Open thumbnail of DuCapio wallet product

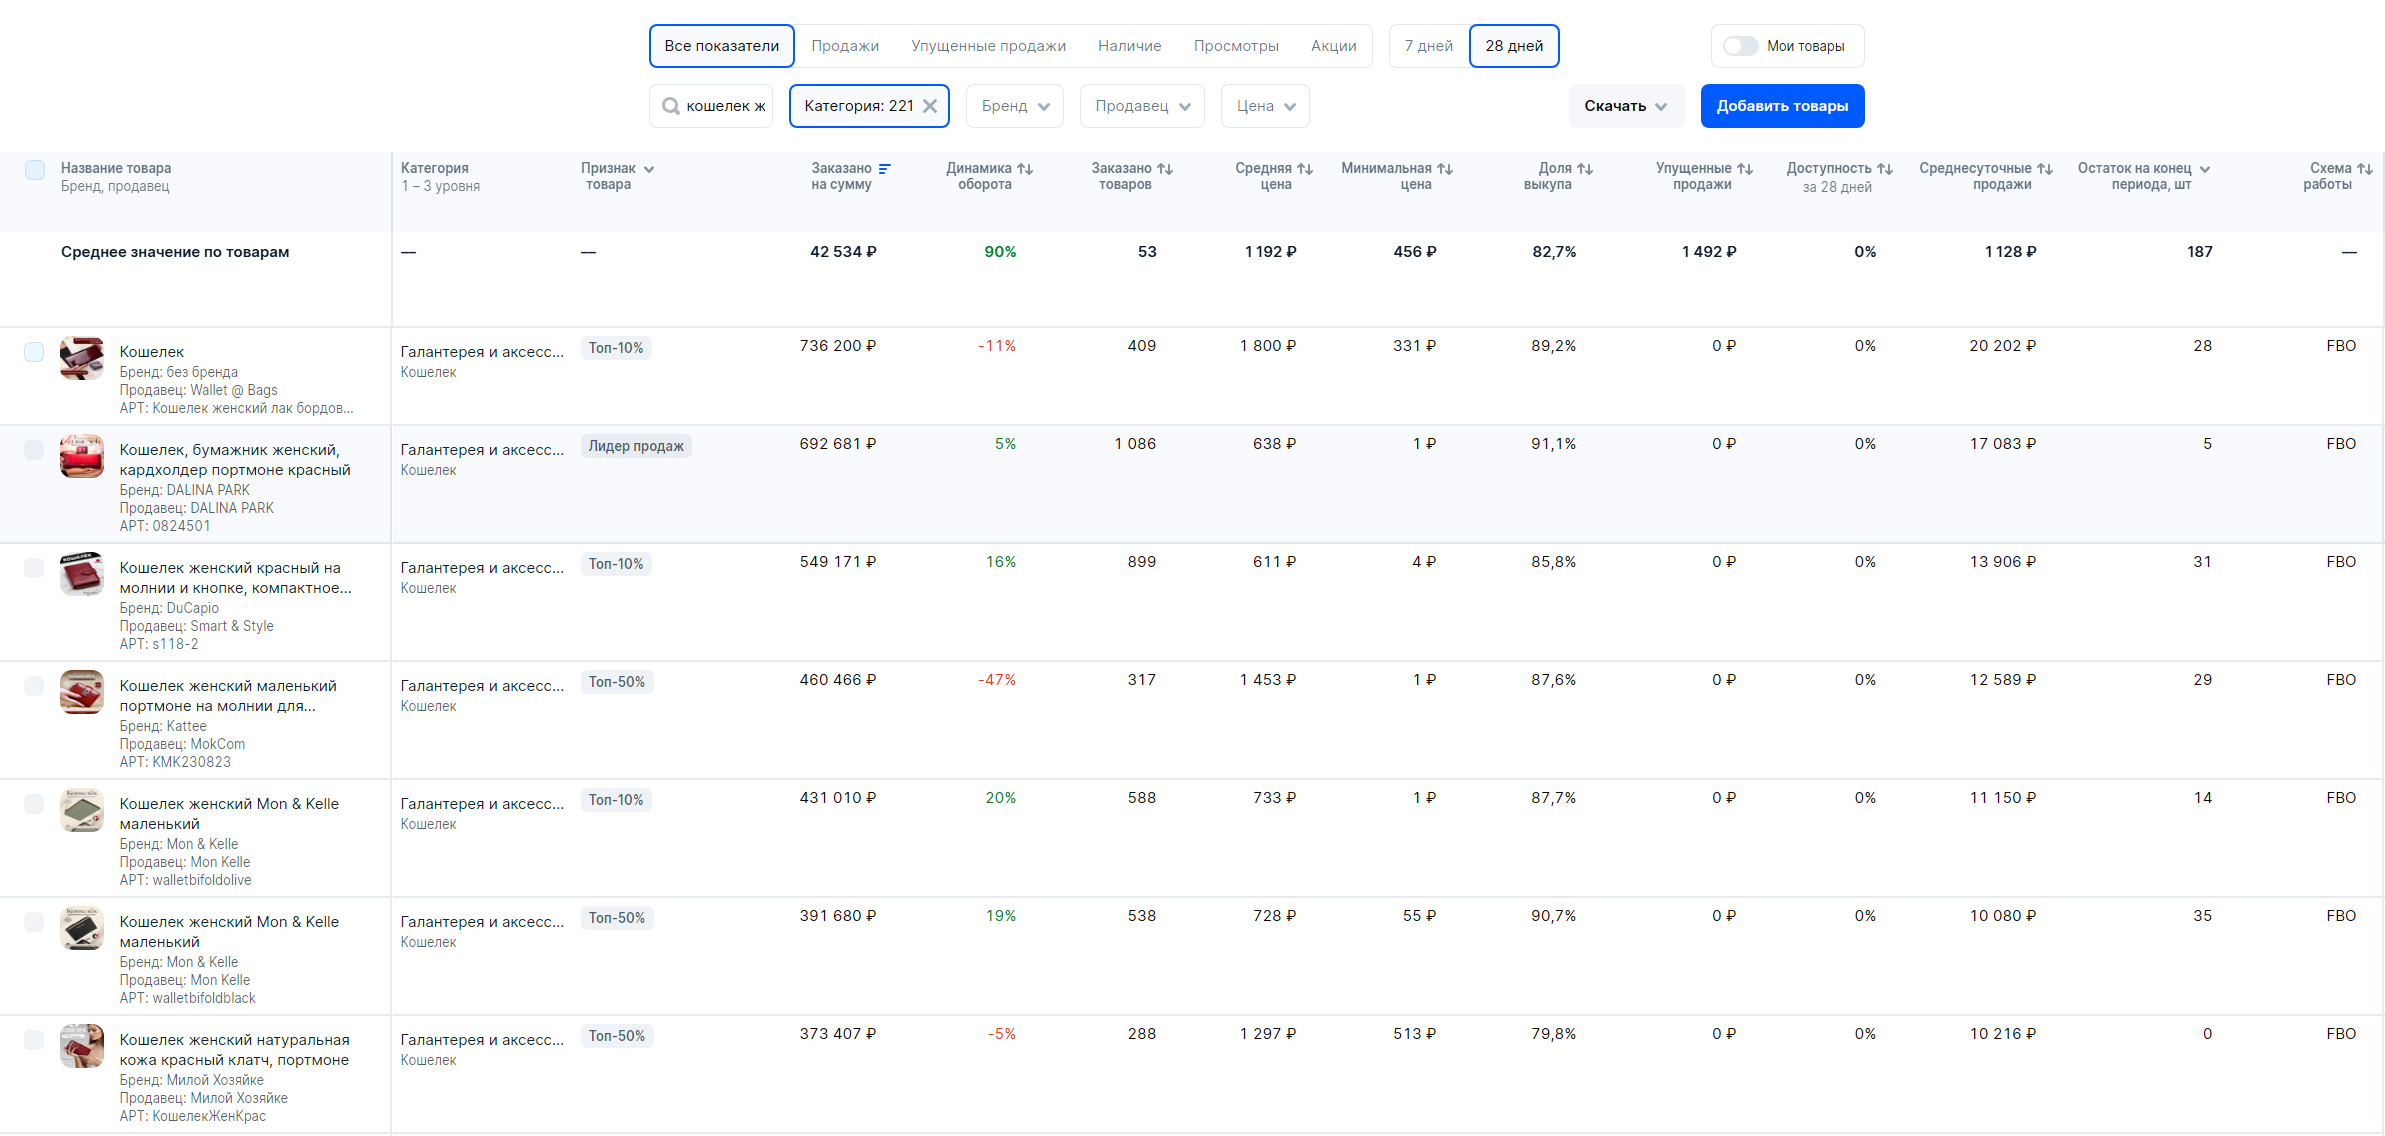(82, 574)
